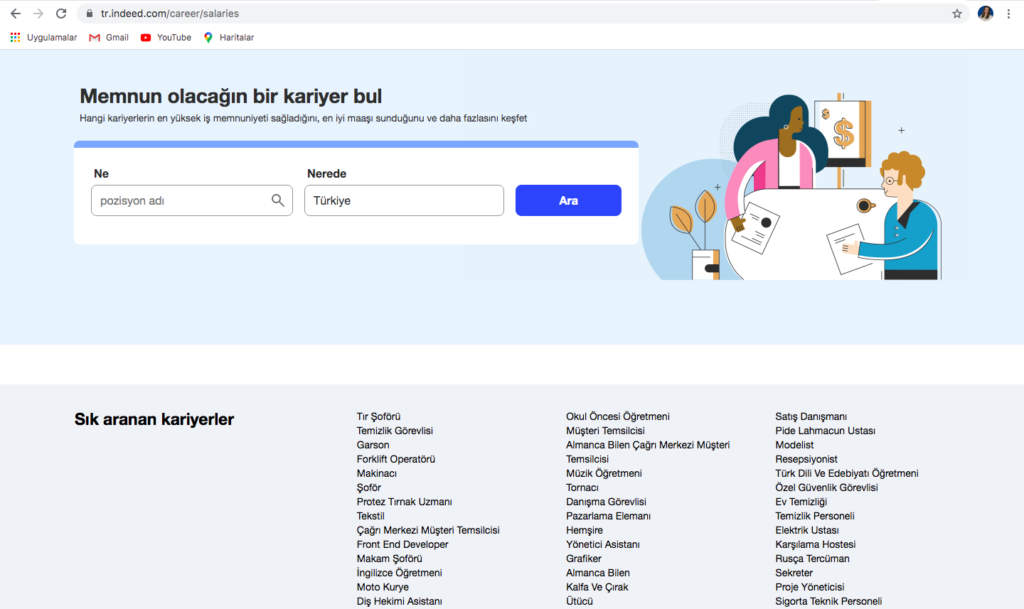Image resolution: width=1024 pixels, height=609 pixels.
Task: Bookmark this page with star icon
Action: coord(957,14)
